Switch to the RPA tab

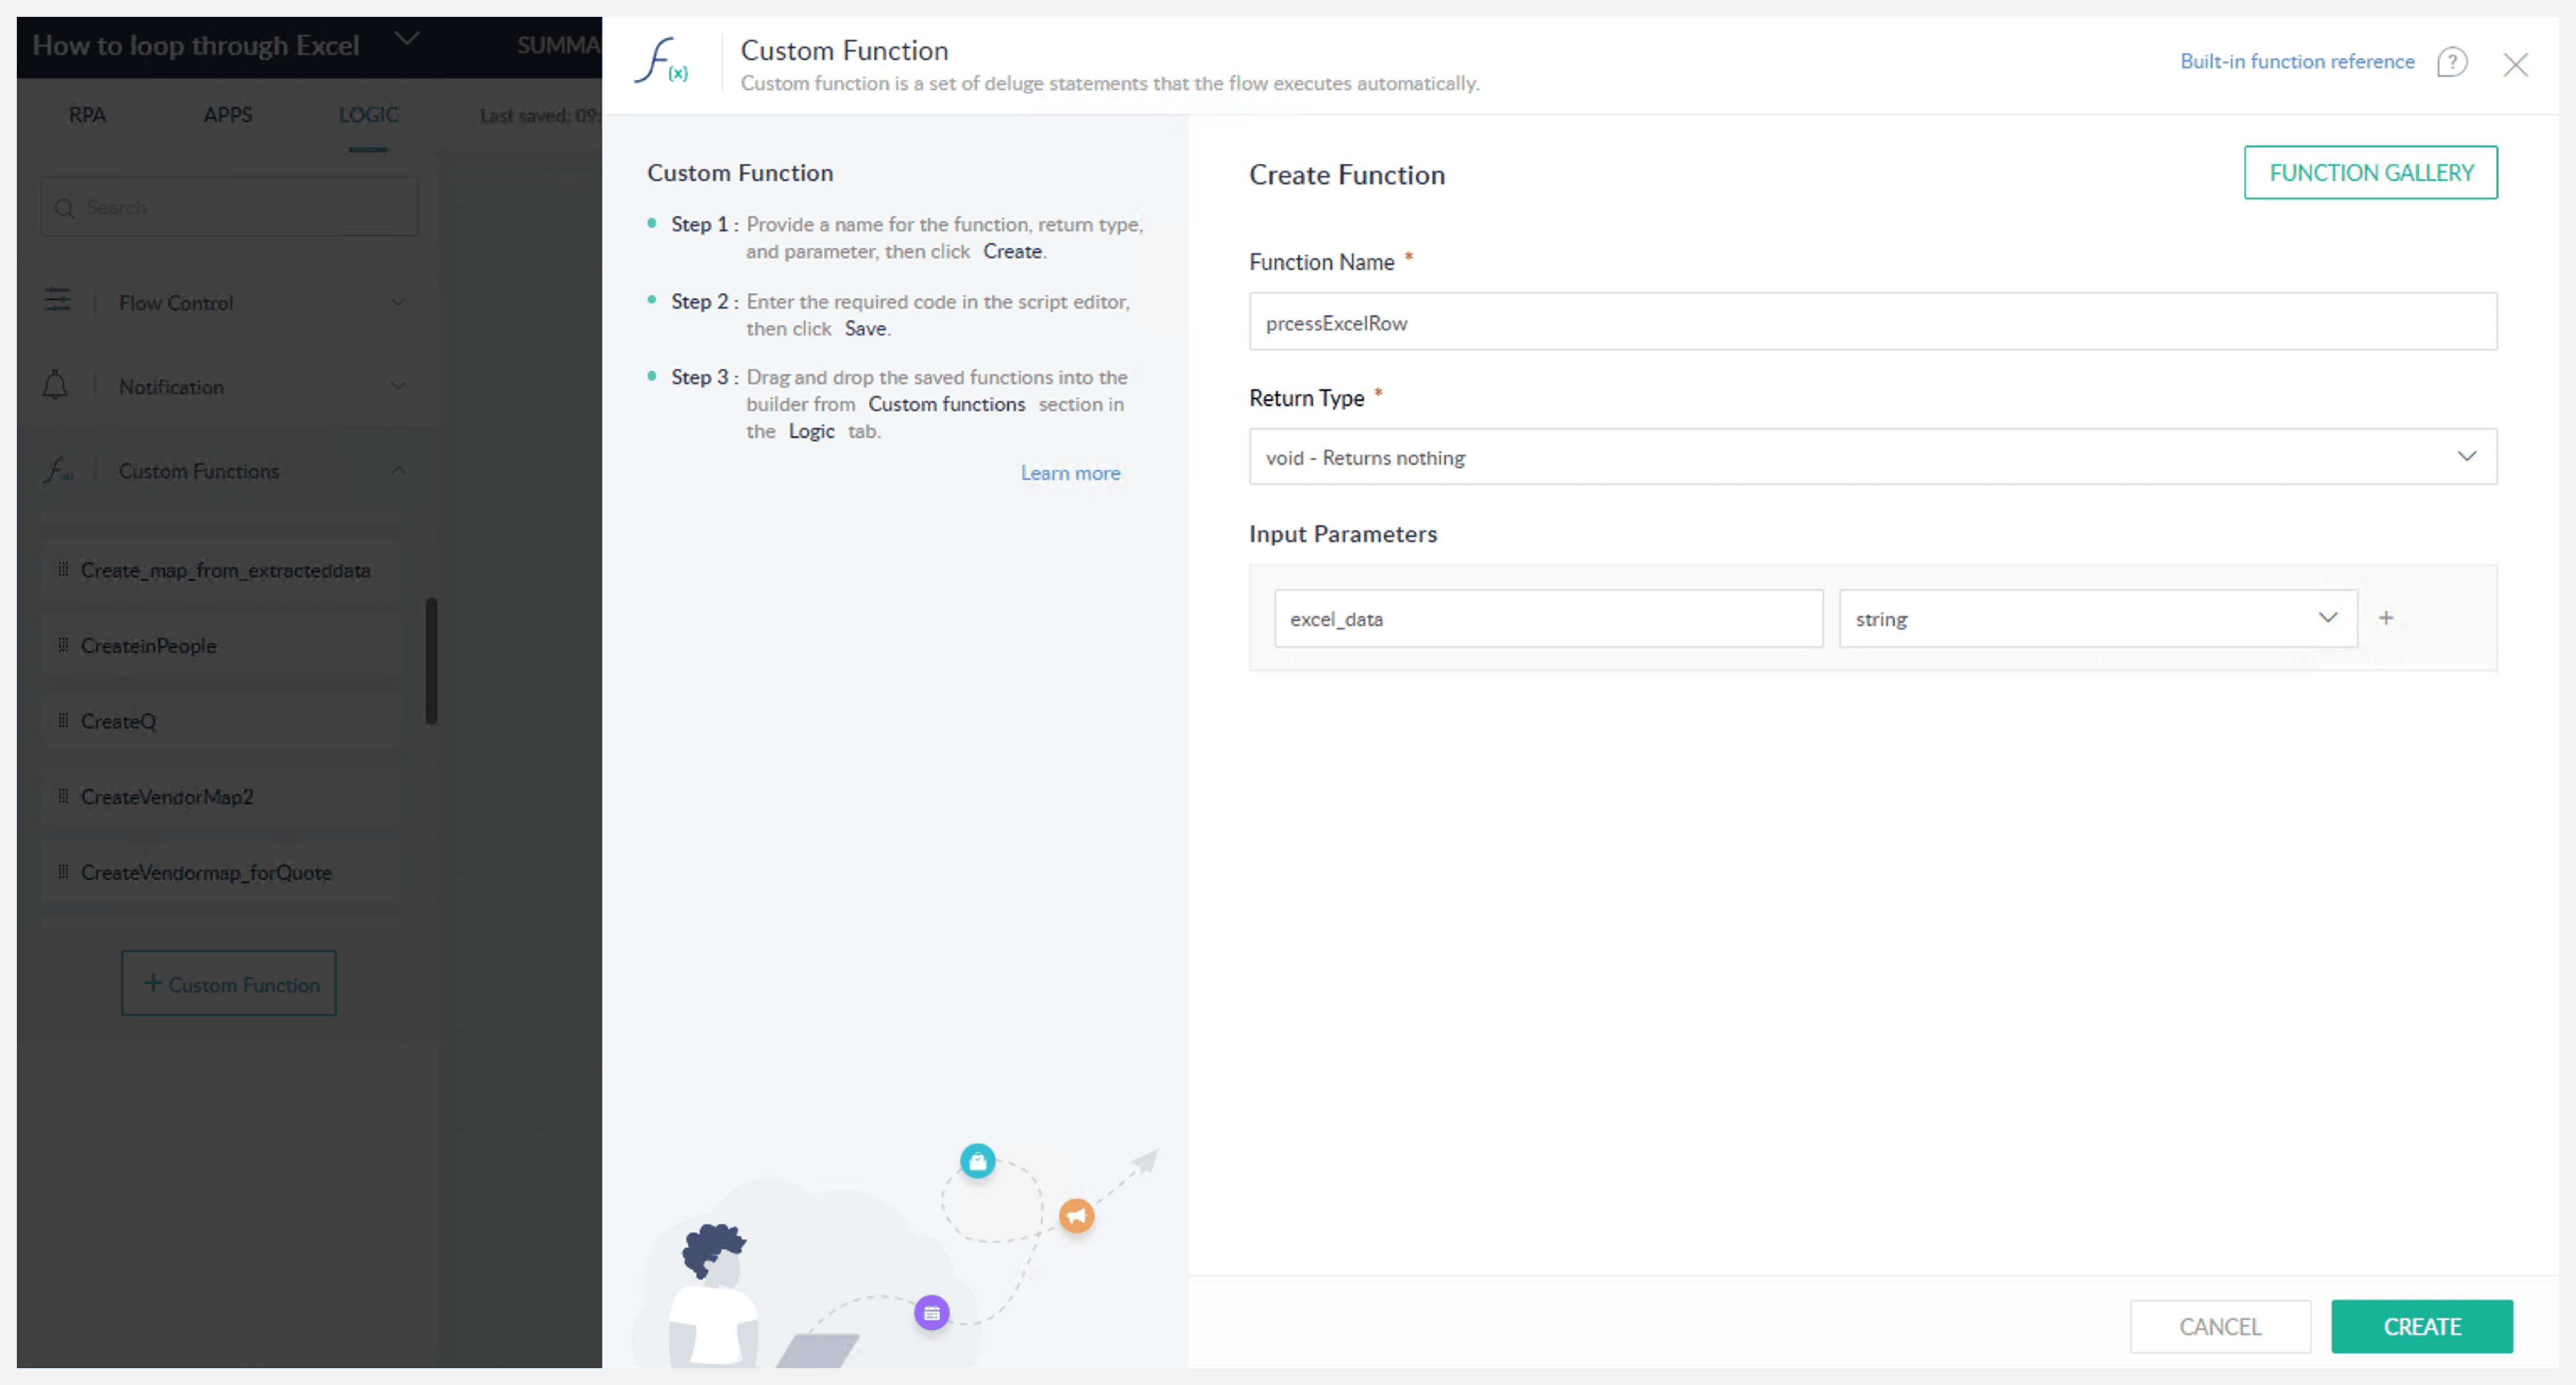87,115
